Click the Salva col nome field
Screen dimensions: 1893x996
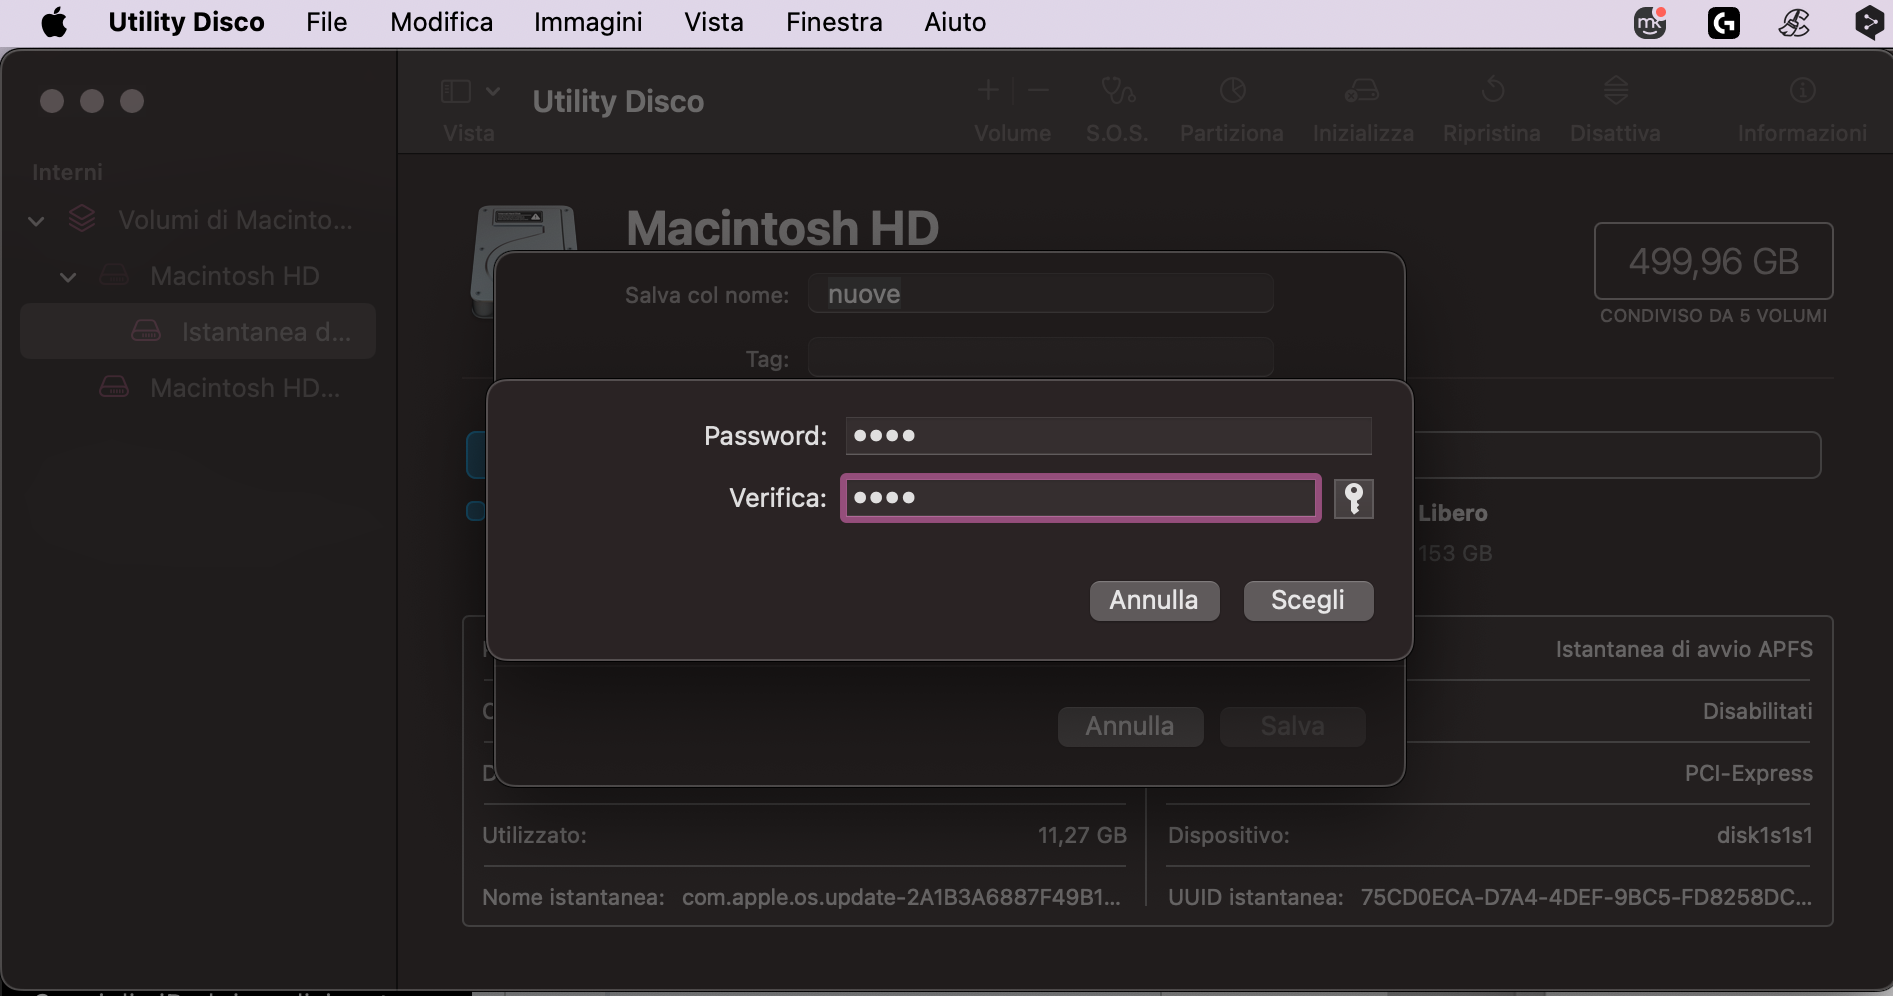[1040, 294]
